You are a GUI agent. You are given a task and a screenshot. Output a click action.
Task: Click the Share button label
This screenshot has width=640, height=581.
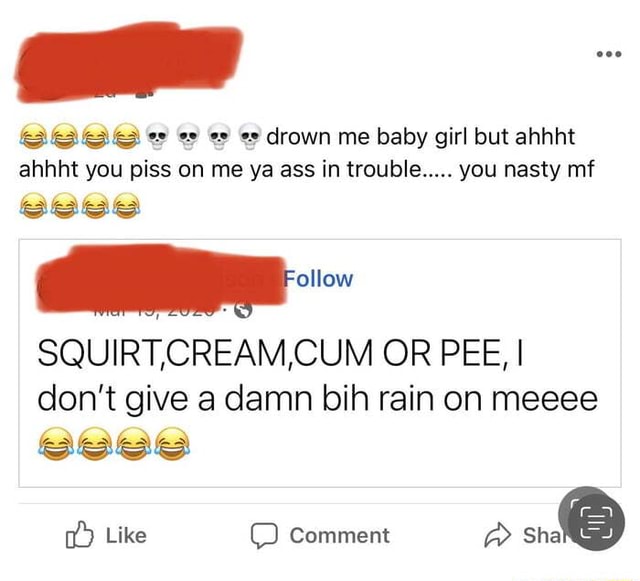(x=542, y=535)
